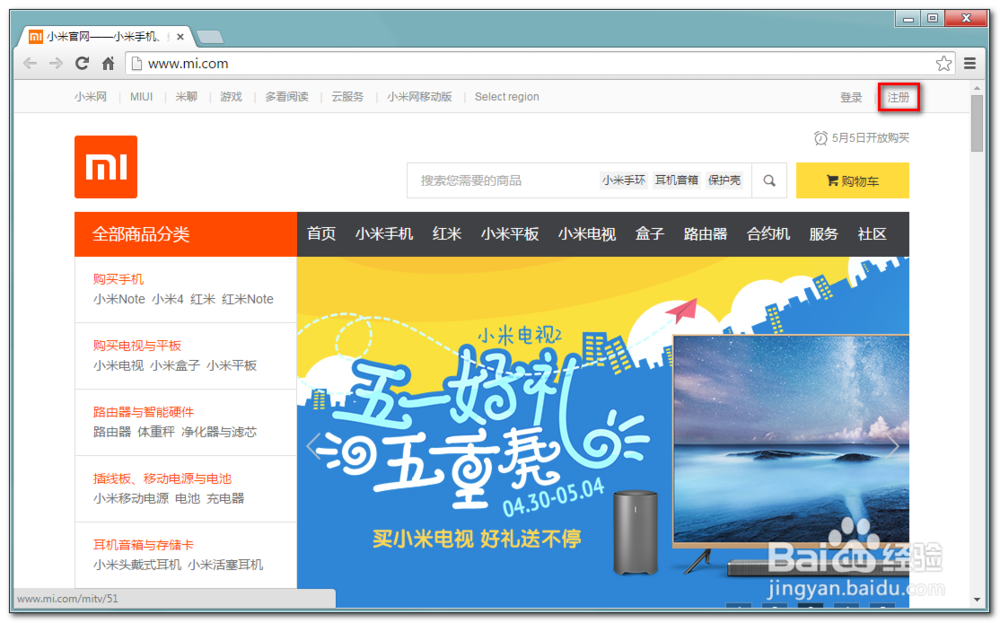1000x623 pixels.
Task: Open 红米 nav item
Action: pyautogui.click(x=447, y=234)
